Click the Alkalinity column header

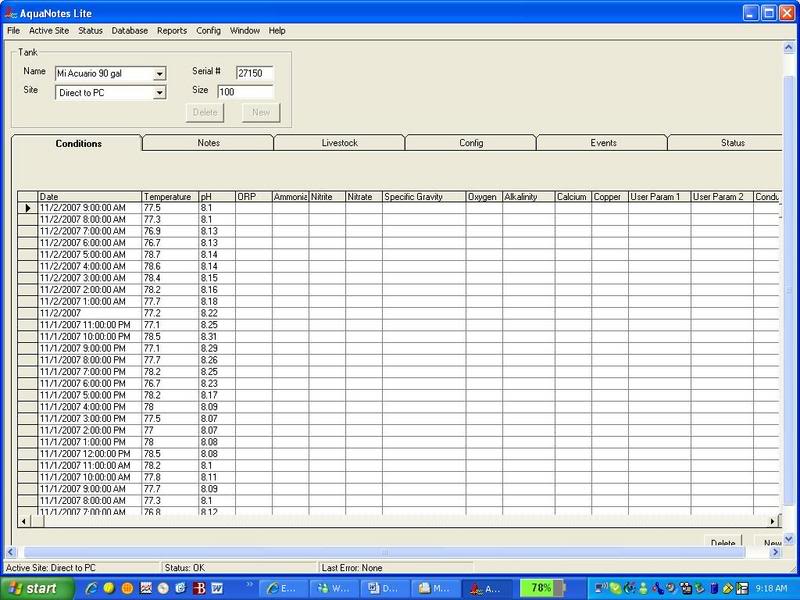pyautogui.click(x=528, y=197)
